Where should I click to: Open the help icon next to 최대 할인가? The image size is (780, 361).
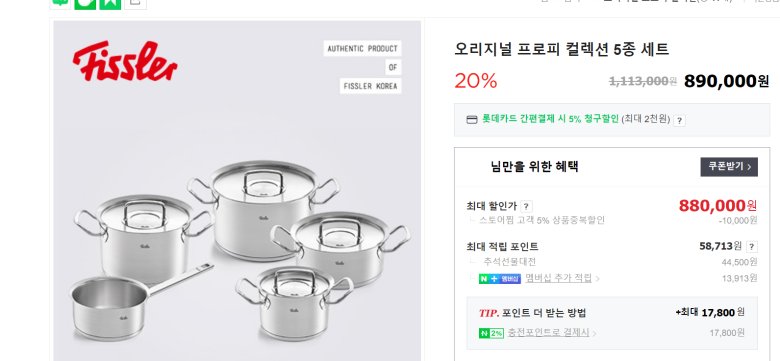click(x=526, y=206)
